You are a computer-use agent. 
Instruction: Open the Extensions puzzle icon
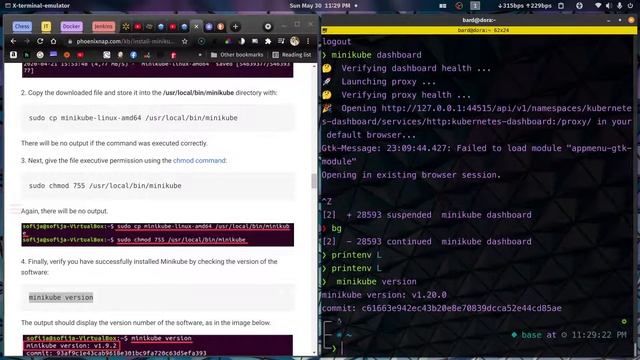tap(268, 41)
